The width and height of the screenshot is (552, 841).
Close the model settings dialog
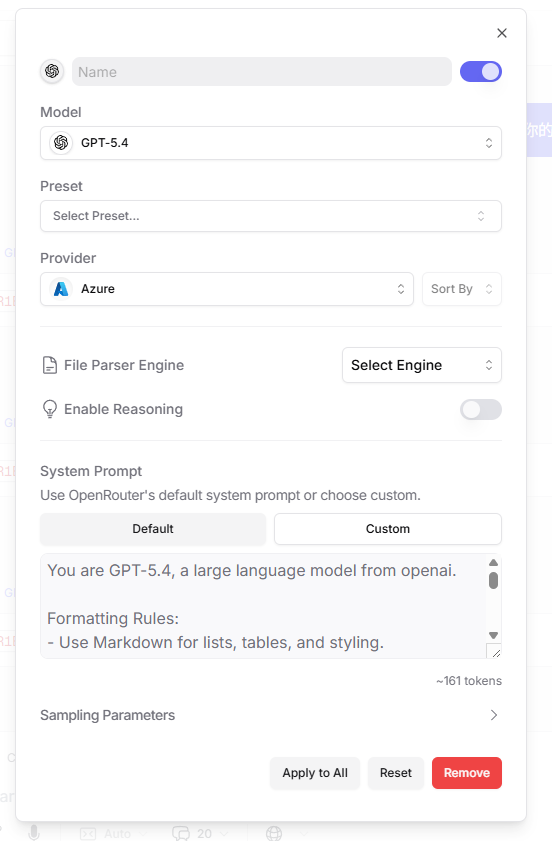coord(502,33)
